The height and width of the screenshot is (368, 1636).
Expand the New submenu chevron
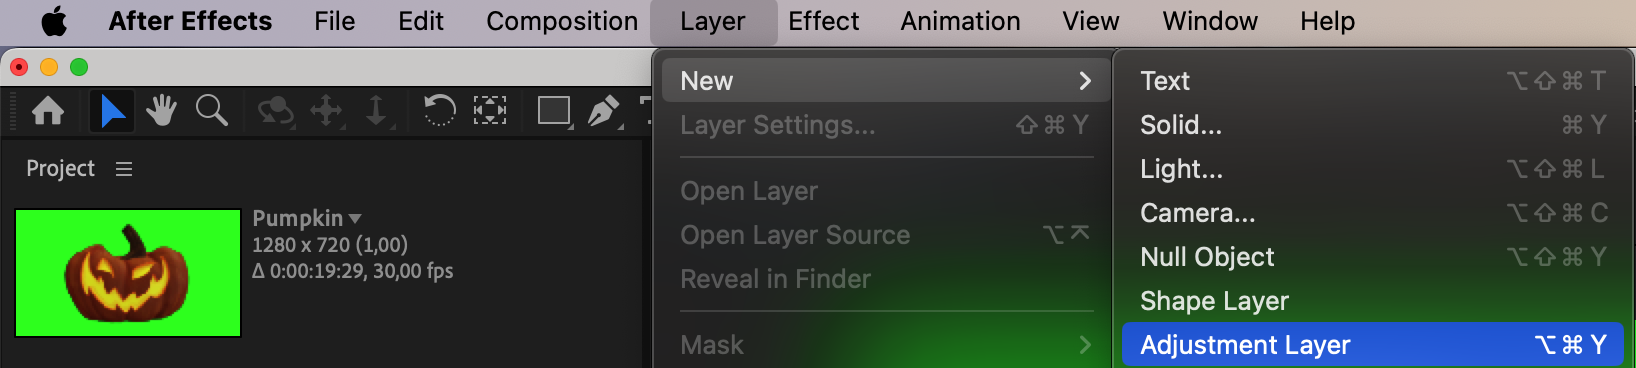pos(1085,81)
